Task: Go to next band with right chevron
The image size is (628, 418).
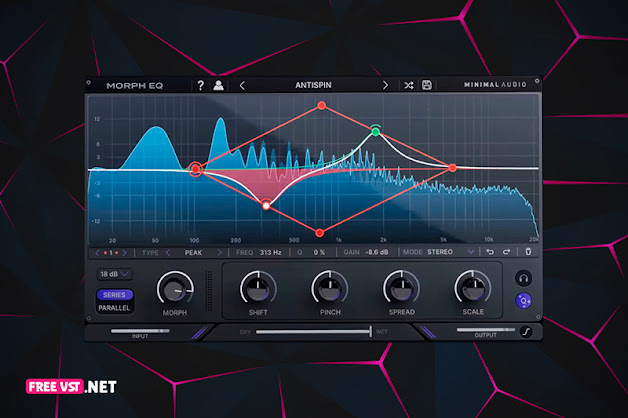Action: [125, 253]
